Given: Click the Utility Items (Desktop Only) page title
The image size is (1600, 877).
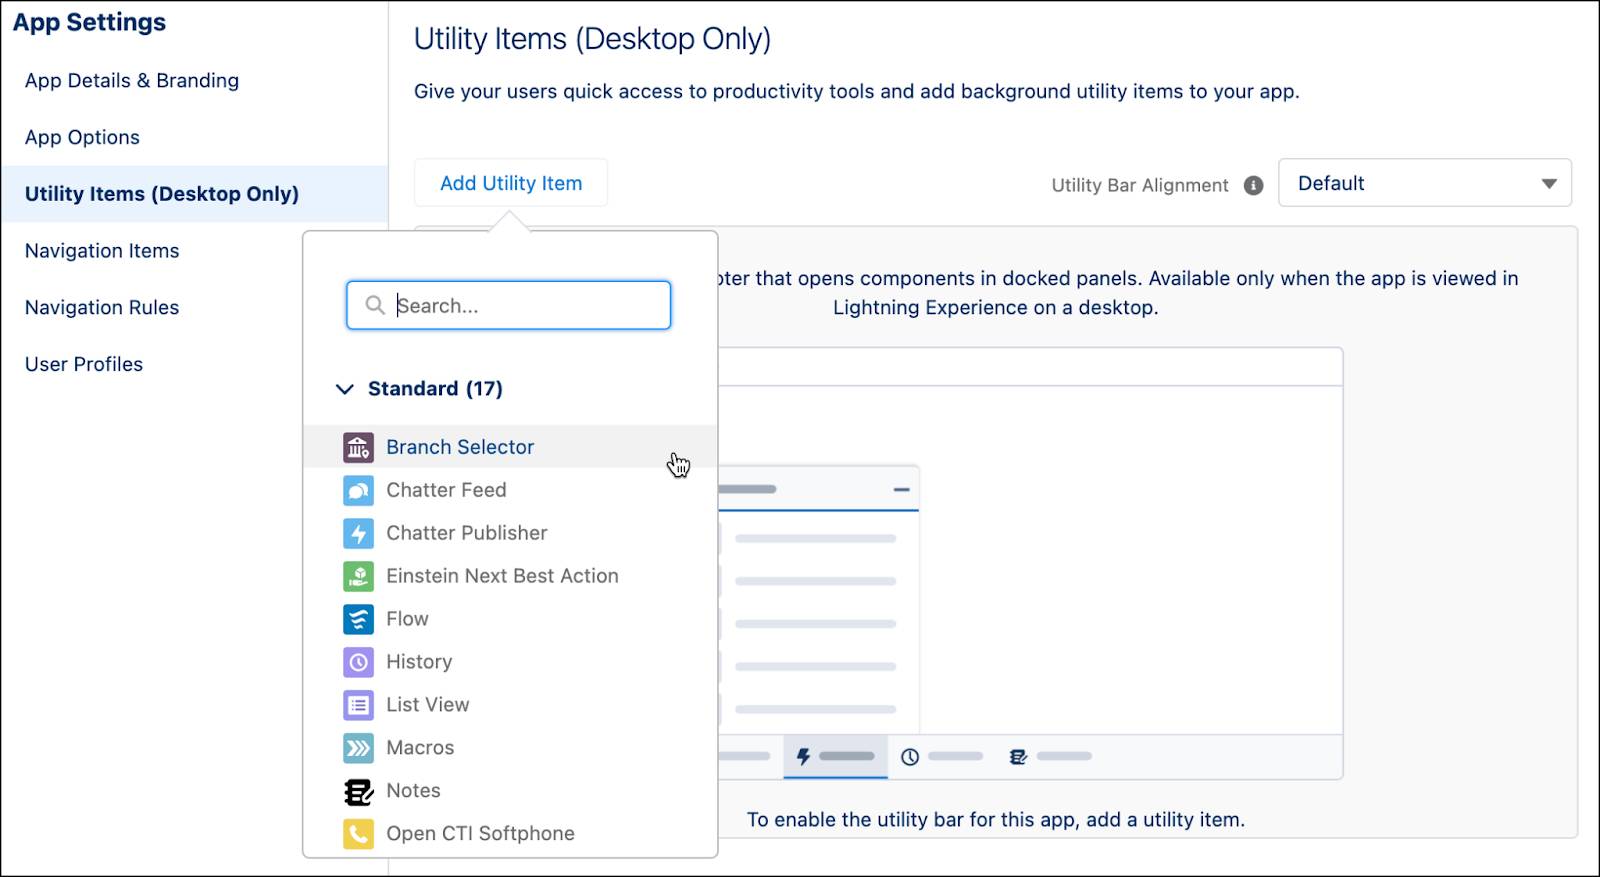Looking at the screenshot, I should tap(593, 39).
